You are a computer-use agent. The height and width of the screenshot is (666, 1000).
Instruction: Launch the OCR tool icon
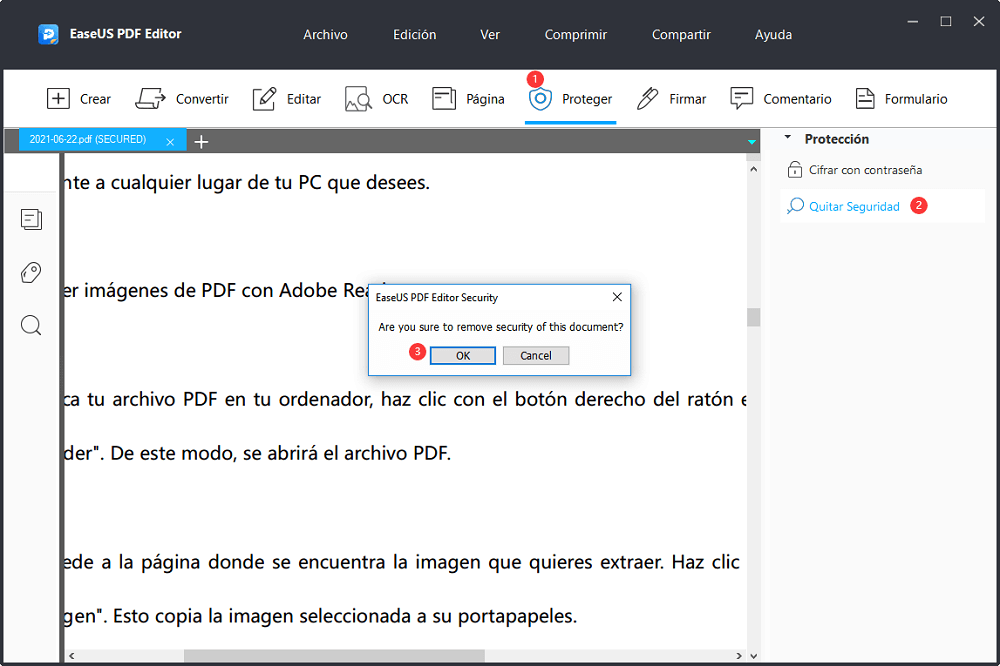pos(358,99)
